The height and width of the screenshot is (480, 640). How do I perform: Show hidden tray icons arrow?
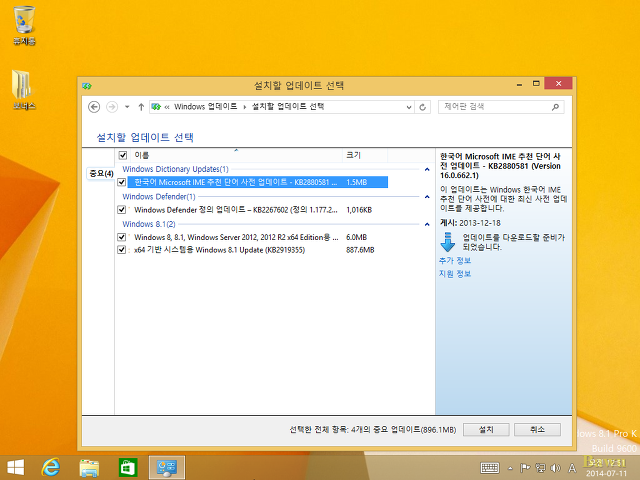point(510,468)
